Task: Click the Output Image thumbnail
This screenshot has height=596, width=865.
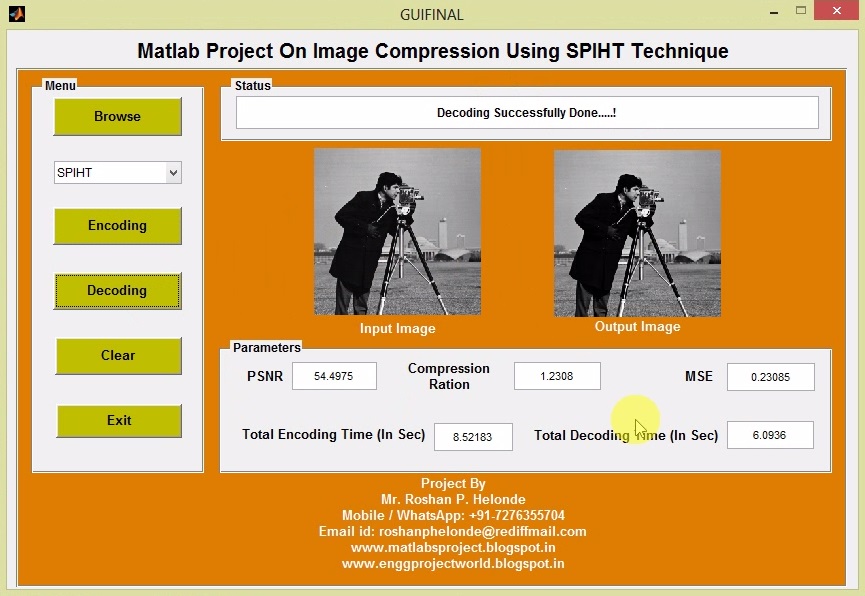Action: coord(637,231)
